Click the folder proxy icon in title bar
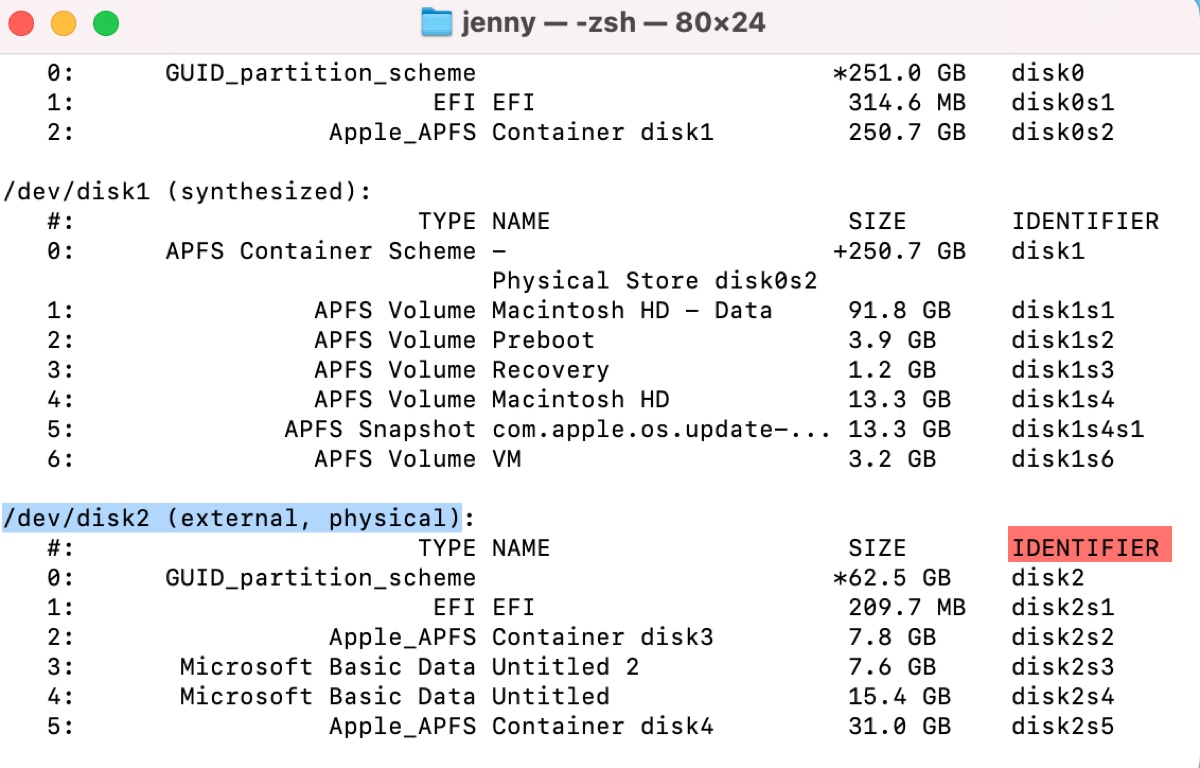 [x=437, y=22]
